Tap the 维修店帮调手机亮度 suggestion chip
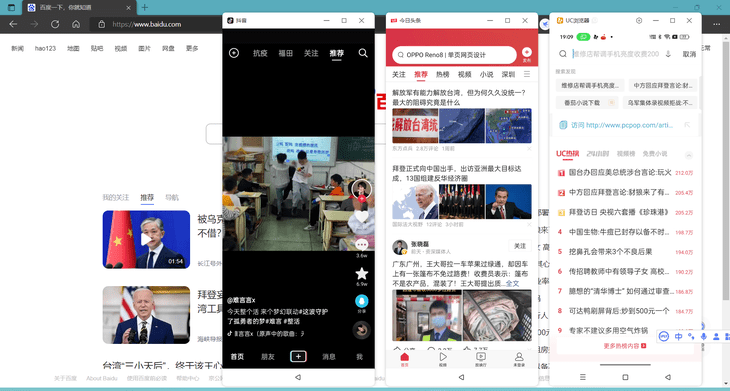Image resolution: width=730 pixels, height=391 pixels. click(590, 85)
